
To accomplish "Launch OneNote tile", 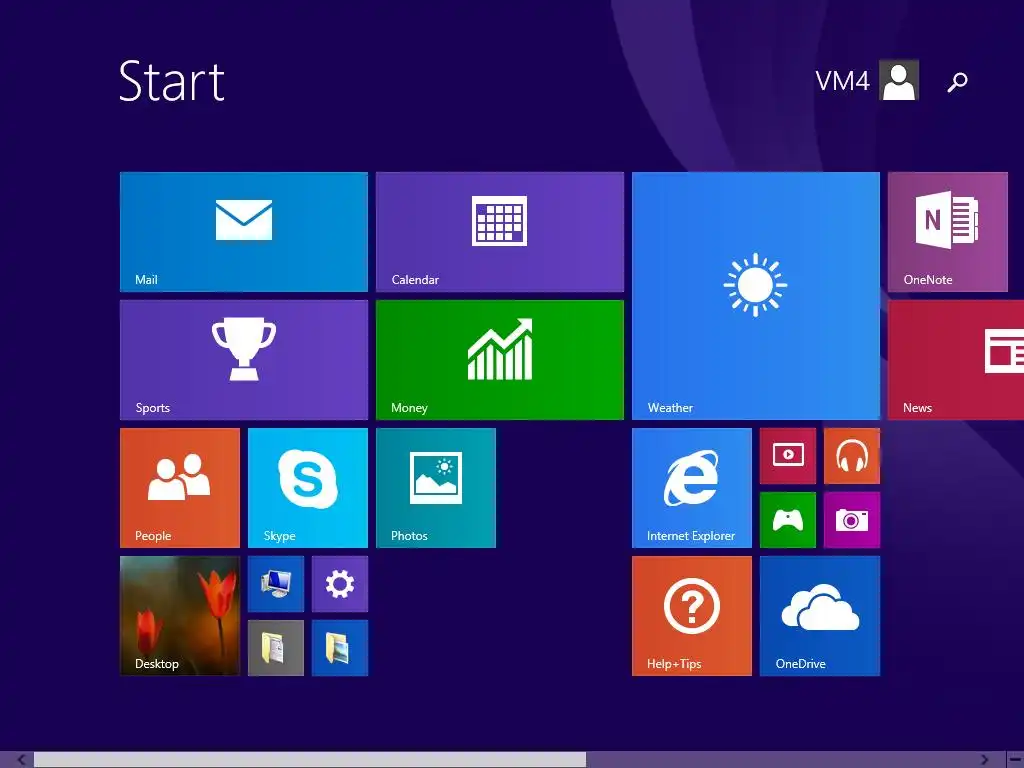I will [x=948, y=232].
